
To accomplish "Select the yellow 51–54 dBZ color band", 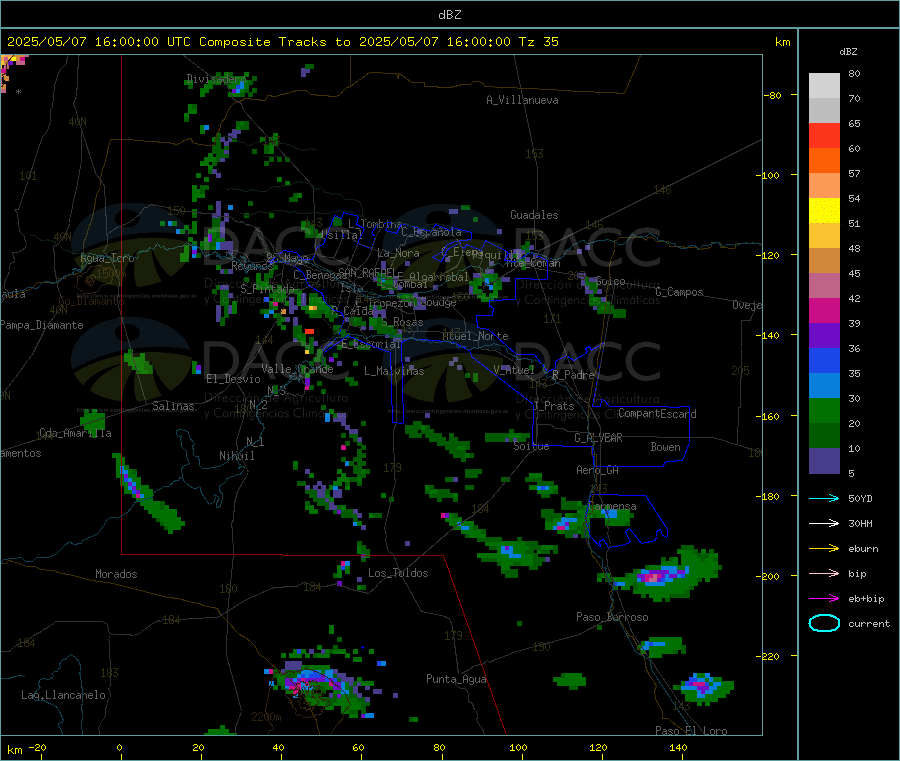I will pos(824,211).
